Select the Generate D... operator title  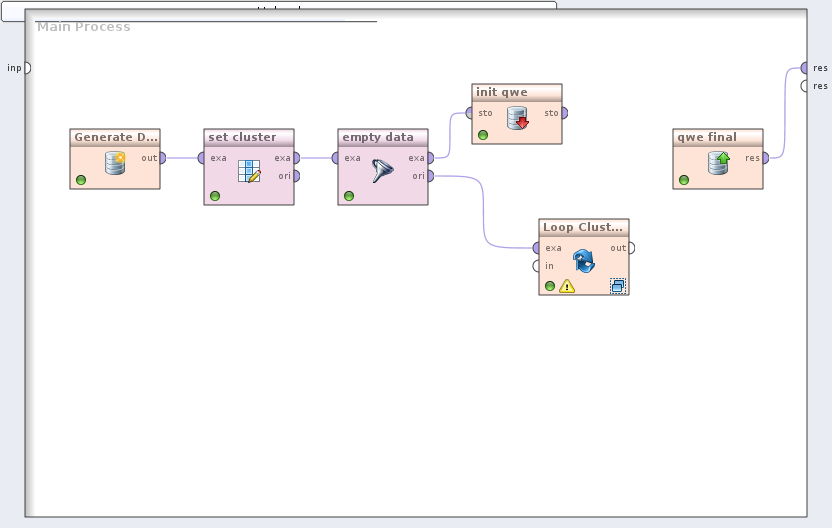116,137
